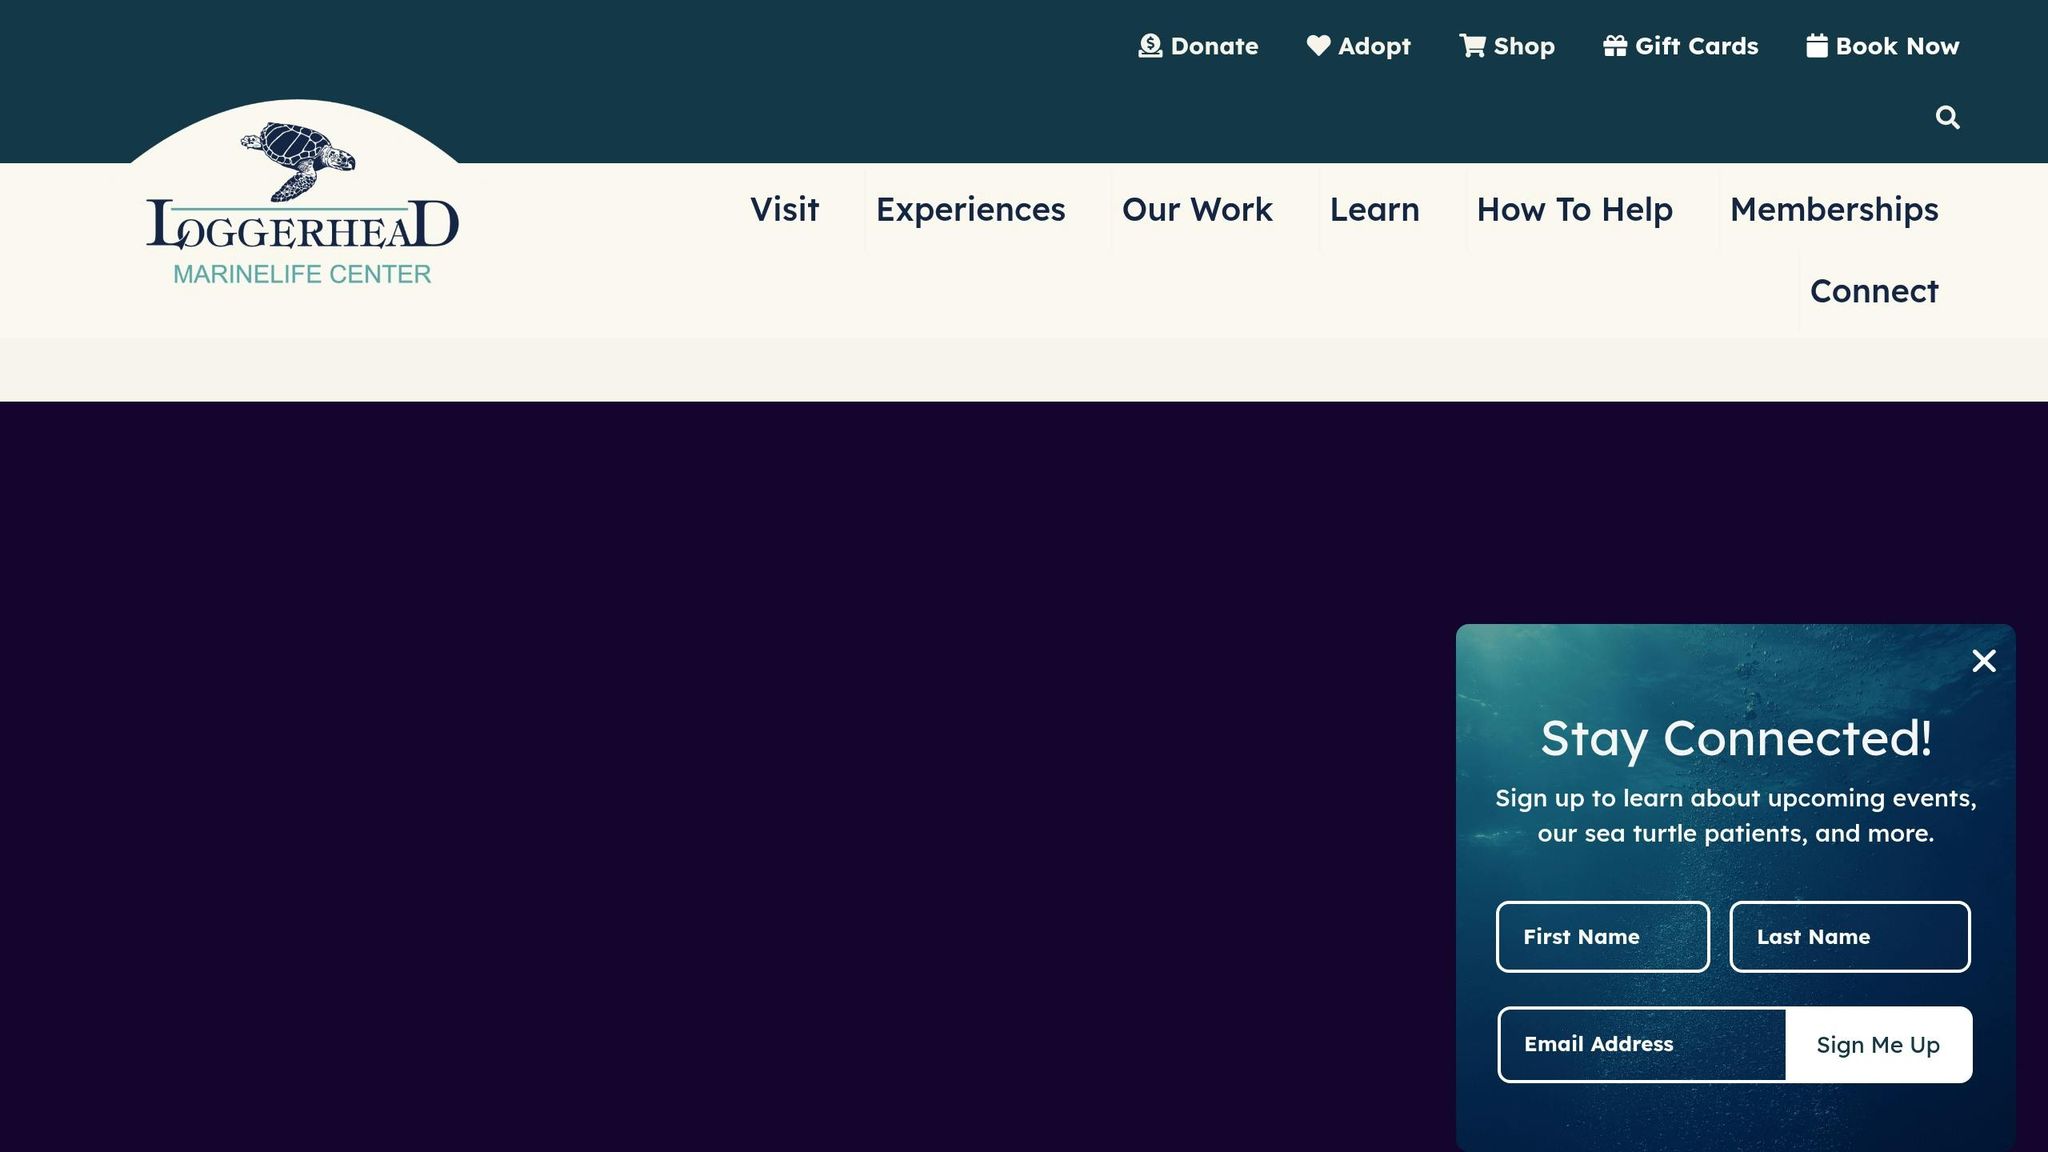
Task: Click the Donate hand-coin icon
Action: 1150,46
